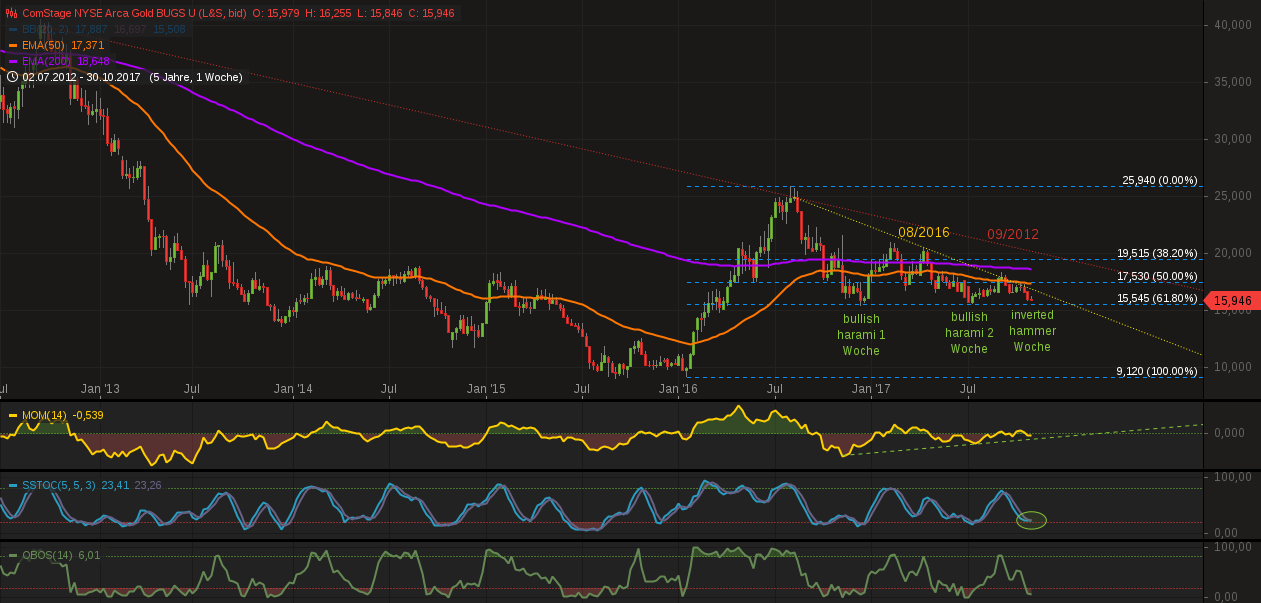Viewport: 1261px width, 603px height.
Task: Click the green OBOS(14) legend marker
Action: click(x=11, y=555)
